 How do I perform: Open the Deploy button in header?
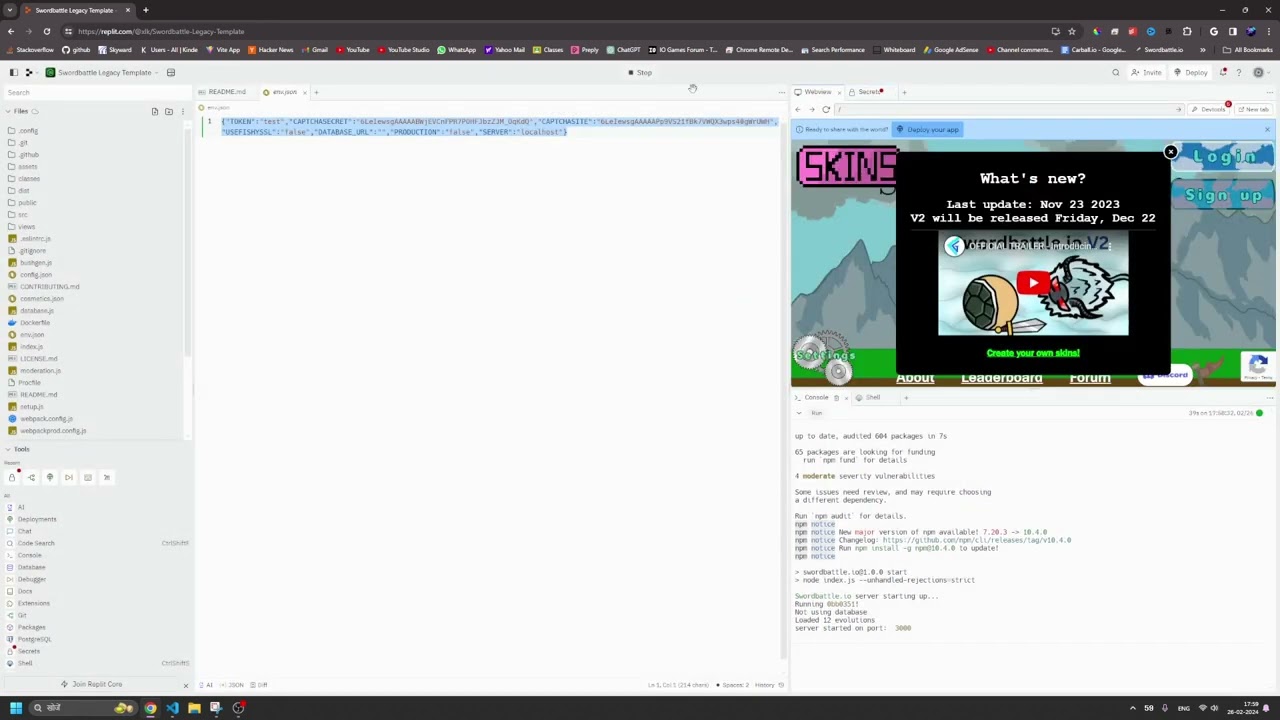click(x=1191, y=72)
